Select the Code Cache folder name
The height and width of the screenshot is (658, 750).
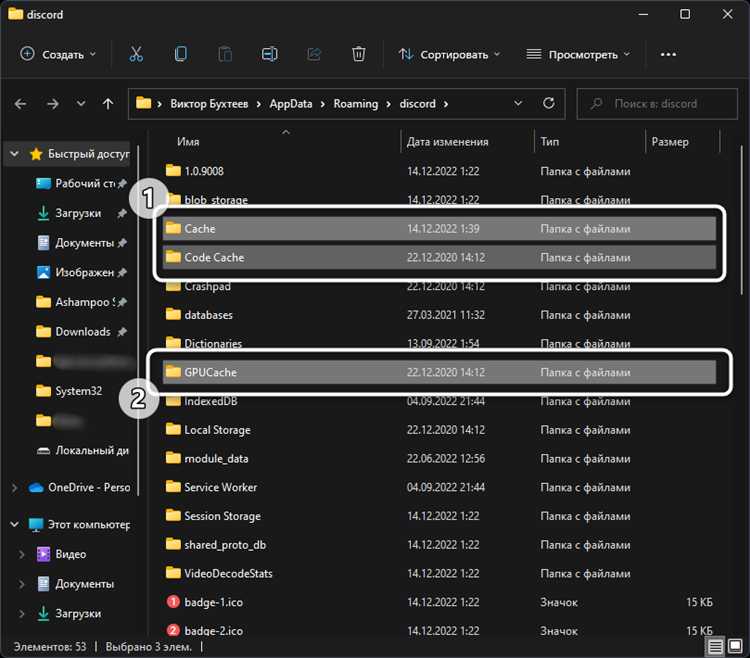214,257
